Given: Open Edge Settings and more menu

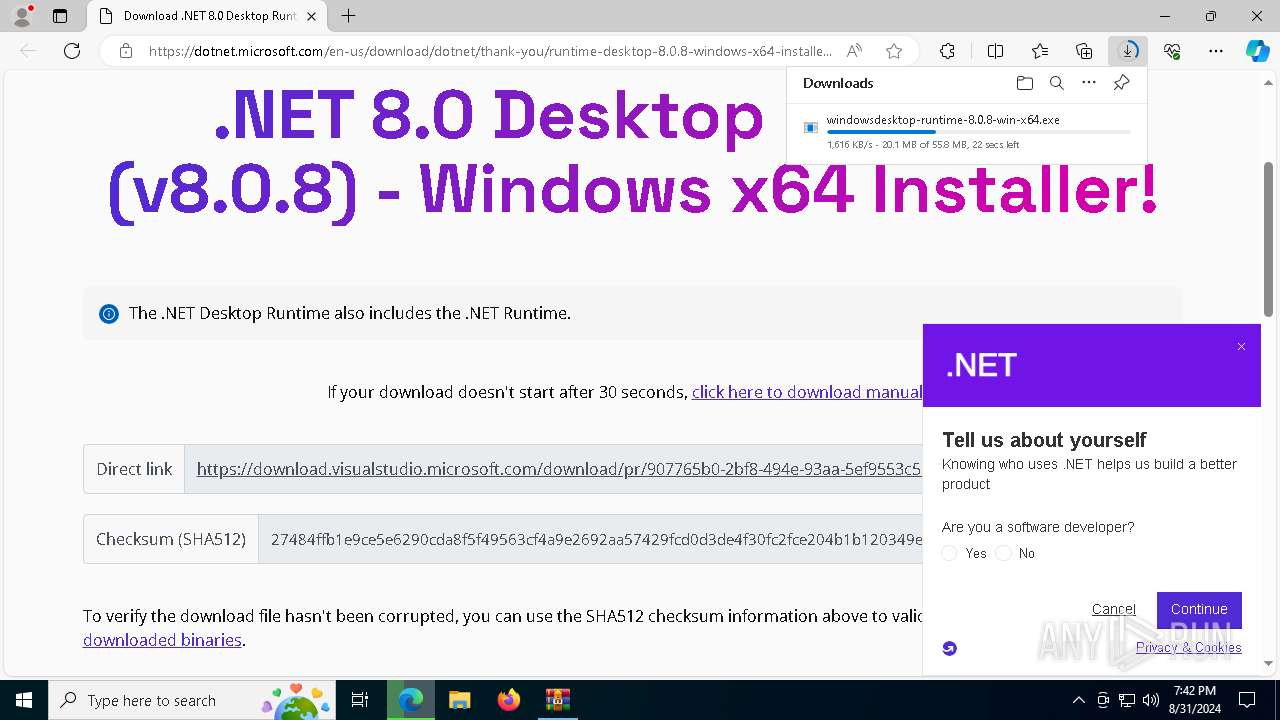Looking at the screenshot, I should (x=1216, y=51).
